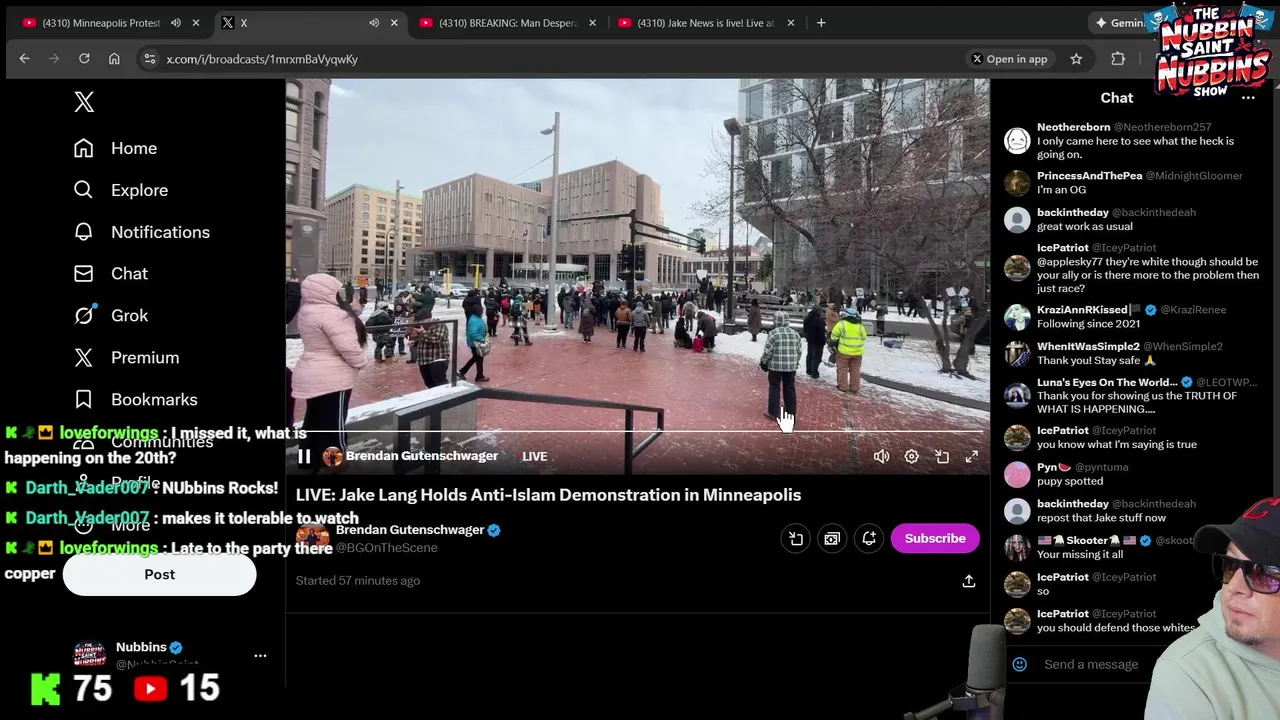Click the broadcaster avatar in video overlay

pos(332,457)
